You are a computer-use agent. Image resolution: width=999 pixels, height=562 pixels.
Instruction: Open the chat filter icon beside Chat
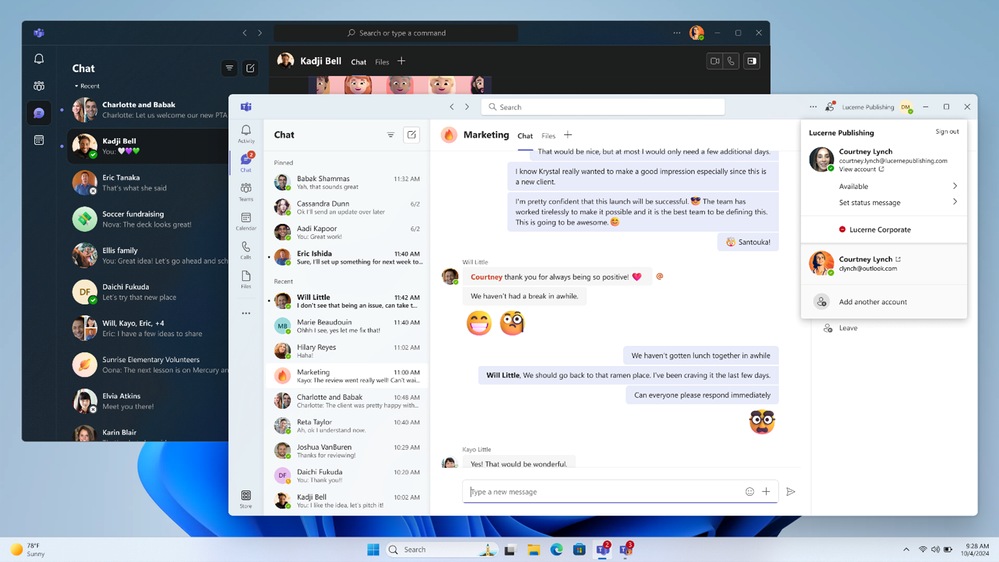pos(391,134)
